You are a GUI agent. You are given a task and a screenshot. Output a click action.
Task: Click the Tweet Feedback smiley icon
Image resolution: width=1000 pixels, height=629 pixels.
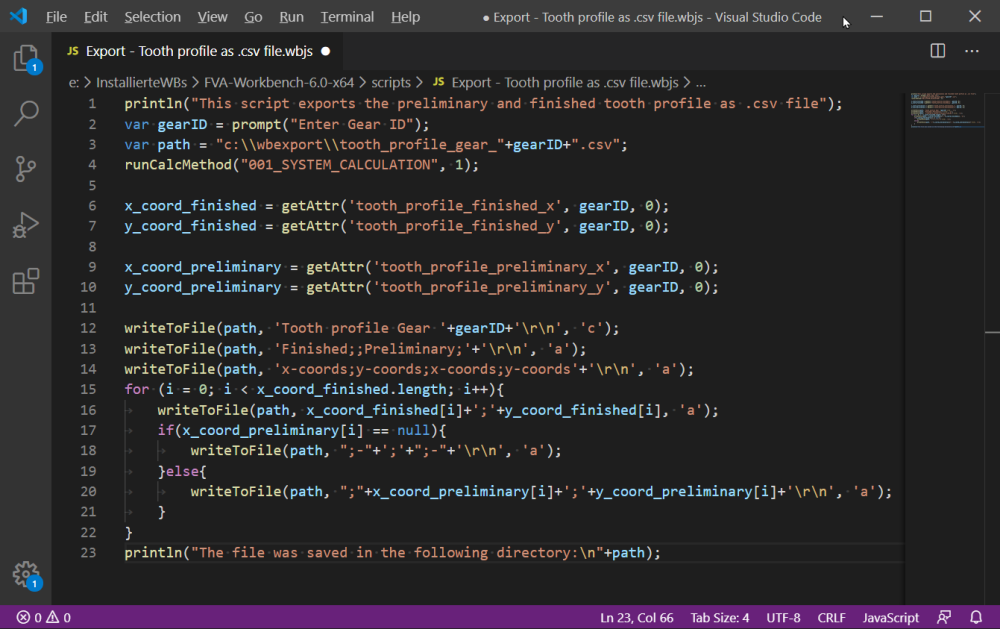tap(944, 617)
